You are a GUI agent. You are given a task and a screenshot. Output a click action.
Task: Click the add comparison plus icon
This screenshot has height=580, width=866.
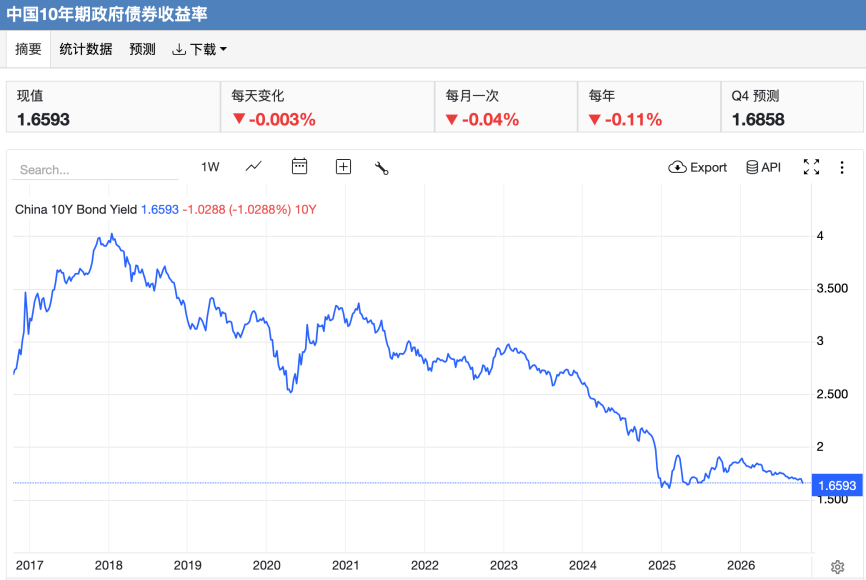pyautogui.click(x=344, y=167)
